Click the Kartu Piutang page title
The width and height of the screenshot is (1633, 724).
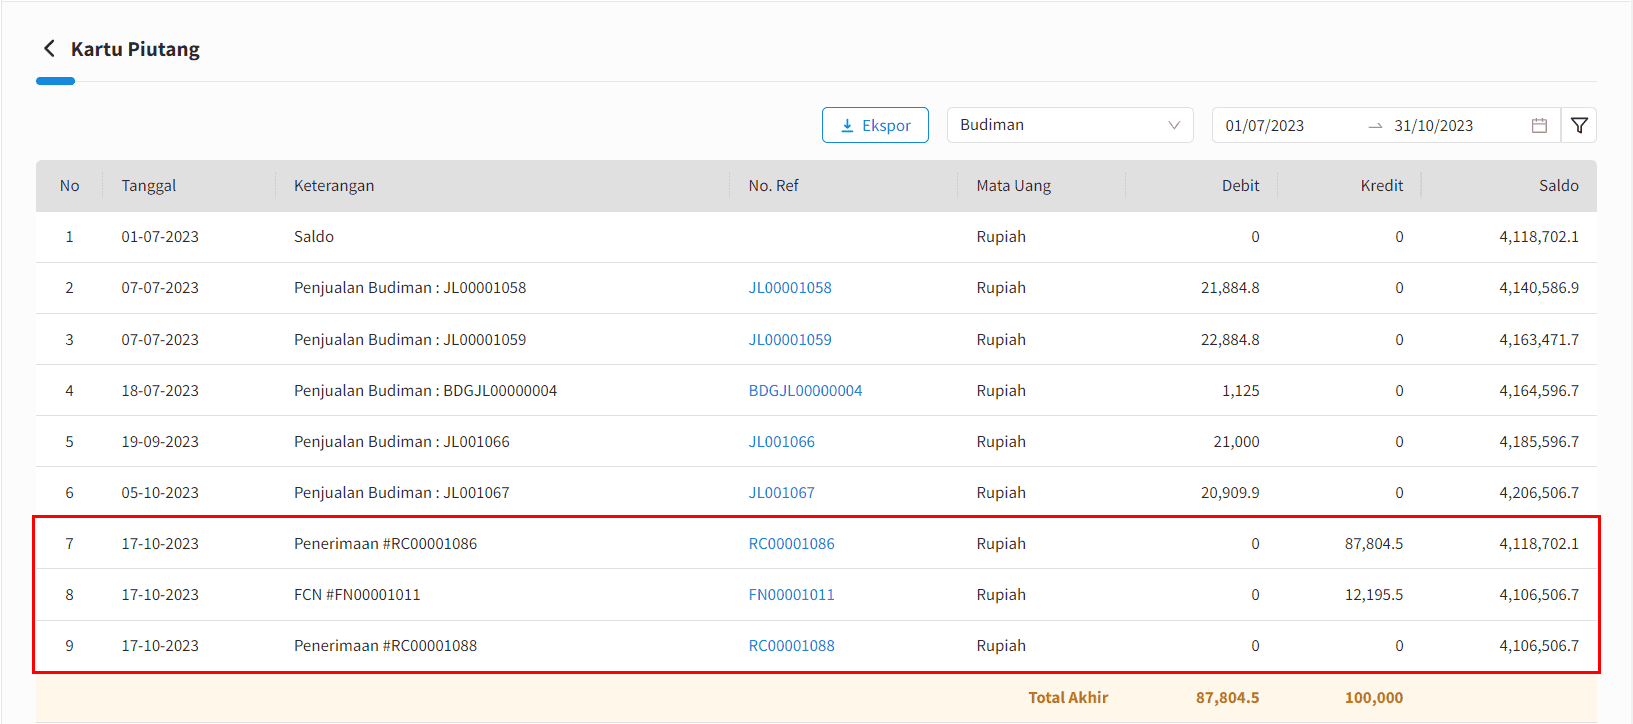point(135,49)
